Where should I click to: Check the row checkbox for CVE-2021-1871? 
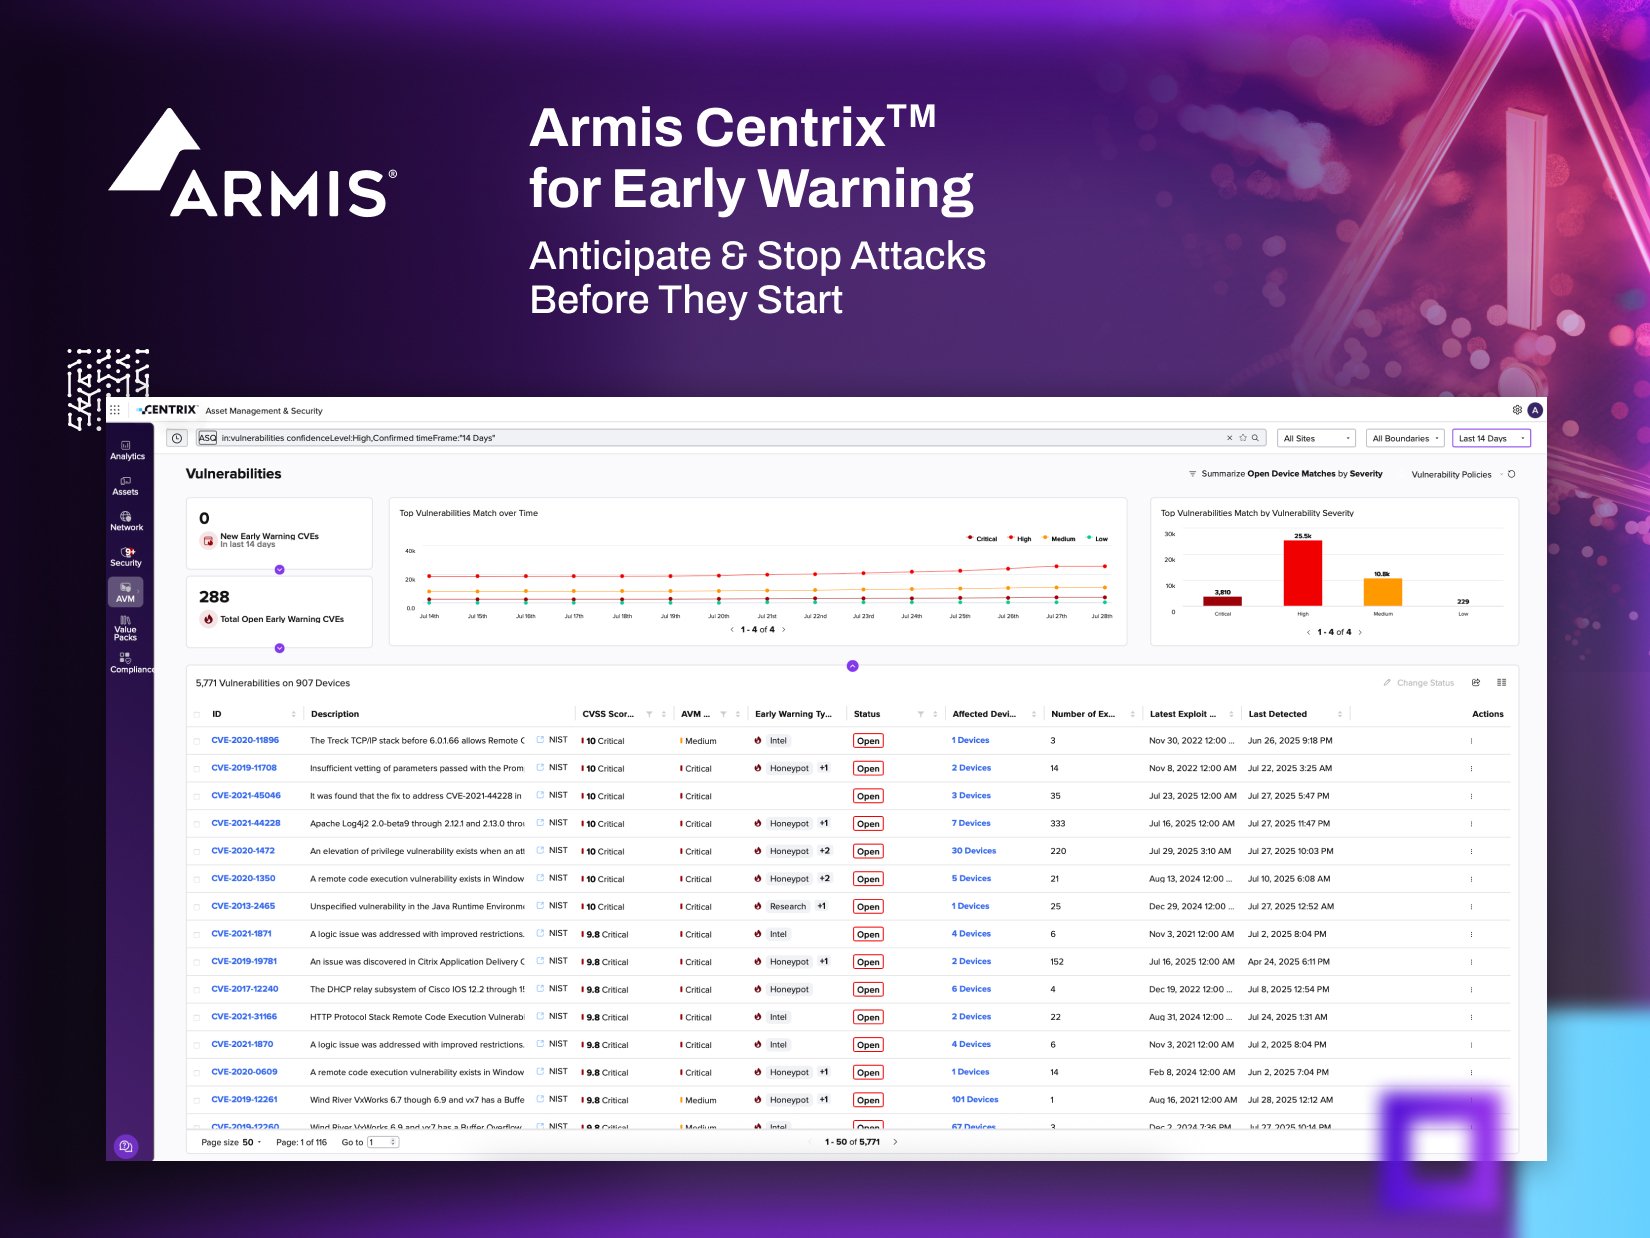197,934
